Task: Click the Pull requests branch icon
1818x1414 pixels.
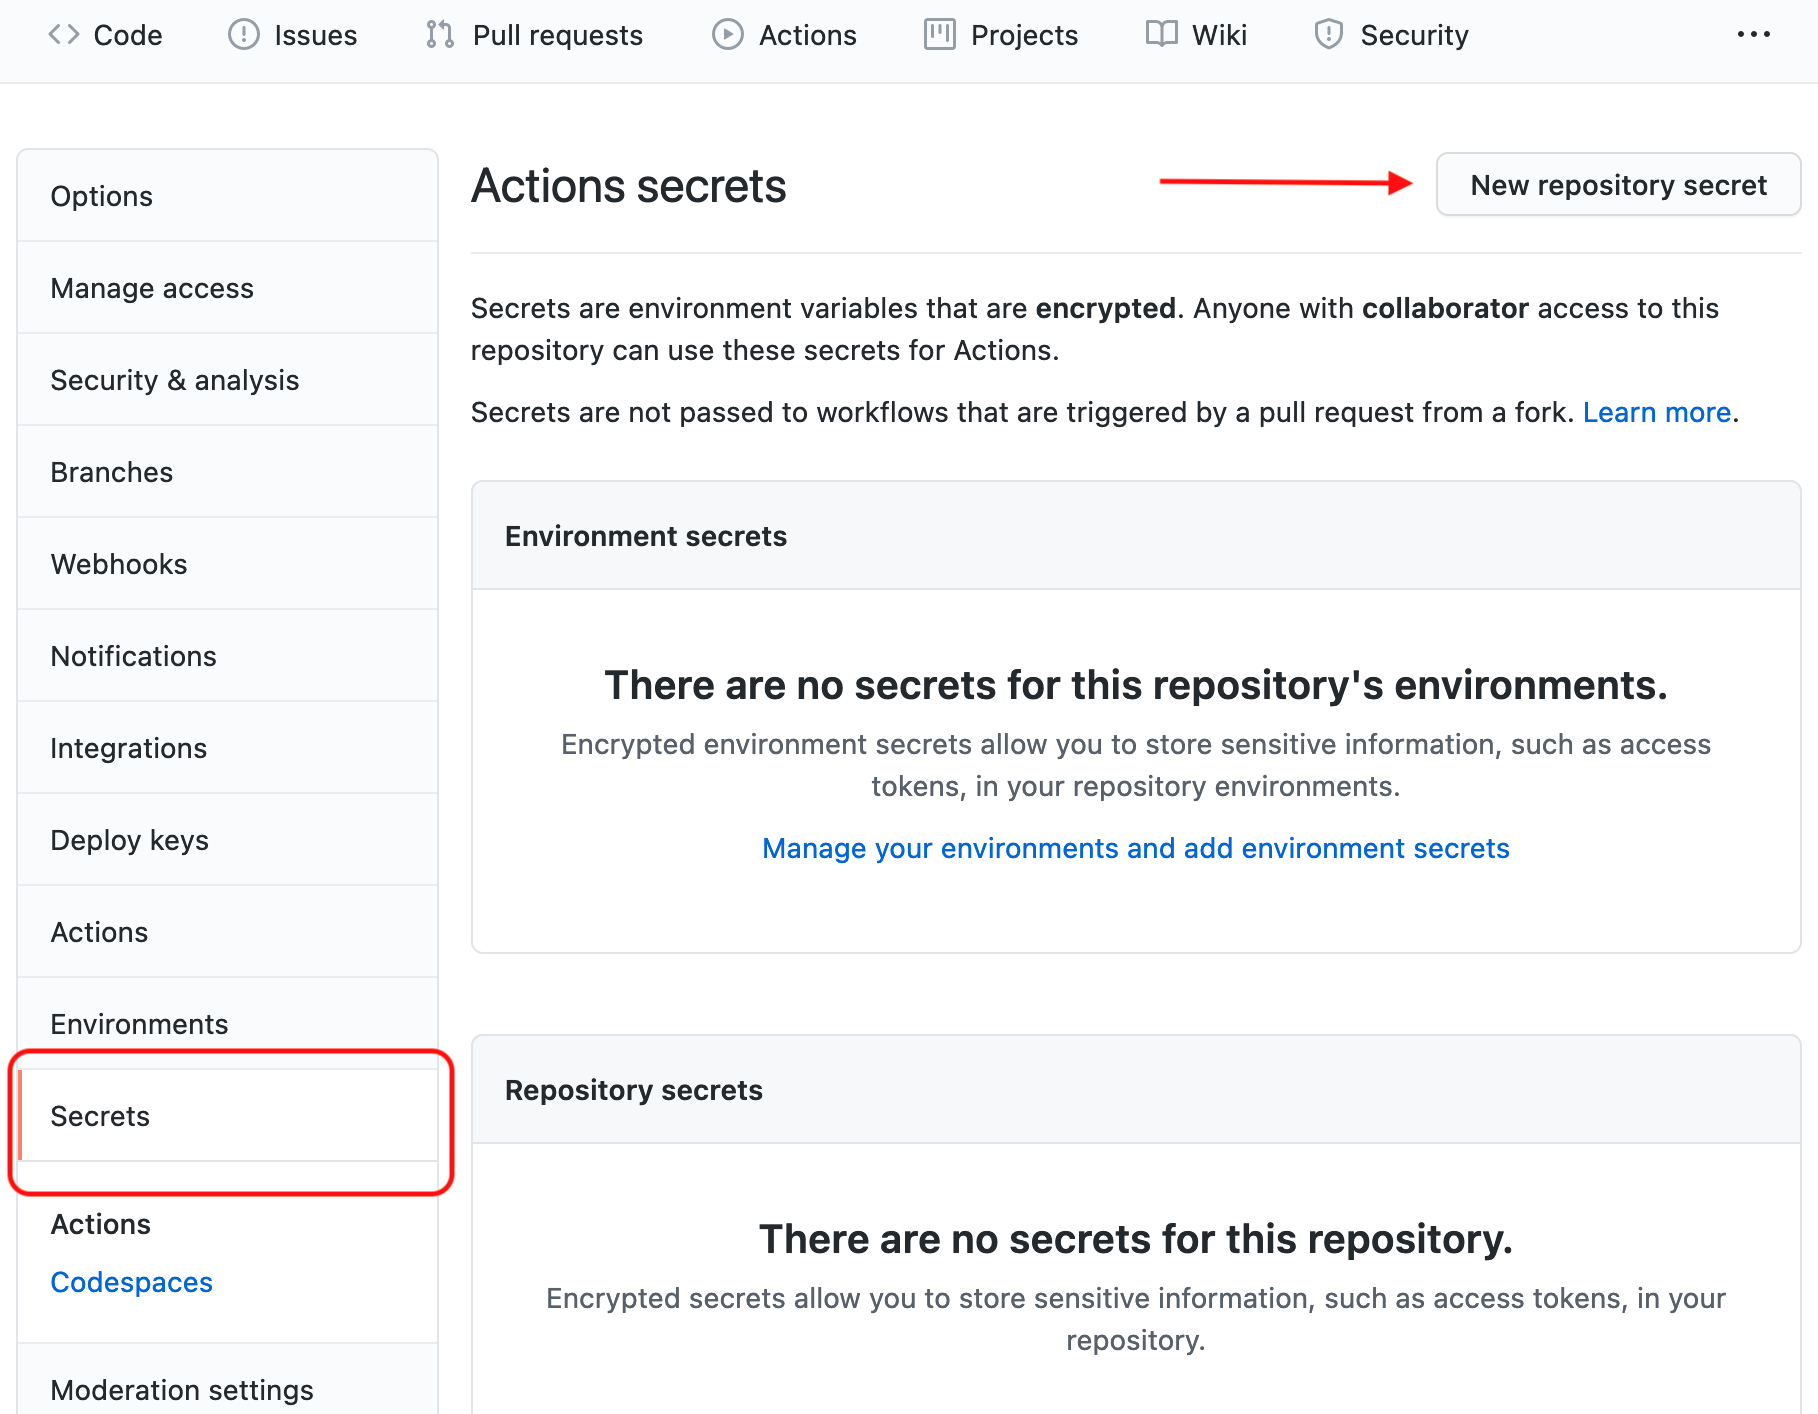Action: (x=440, y=35)
